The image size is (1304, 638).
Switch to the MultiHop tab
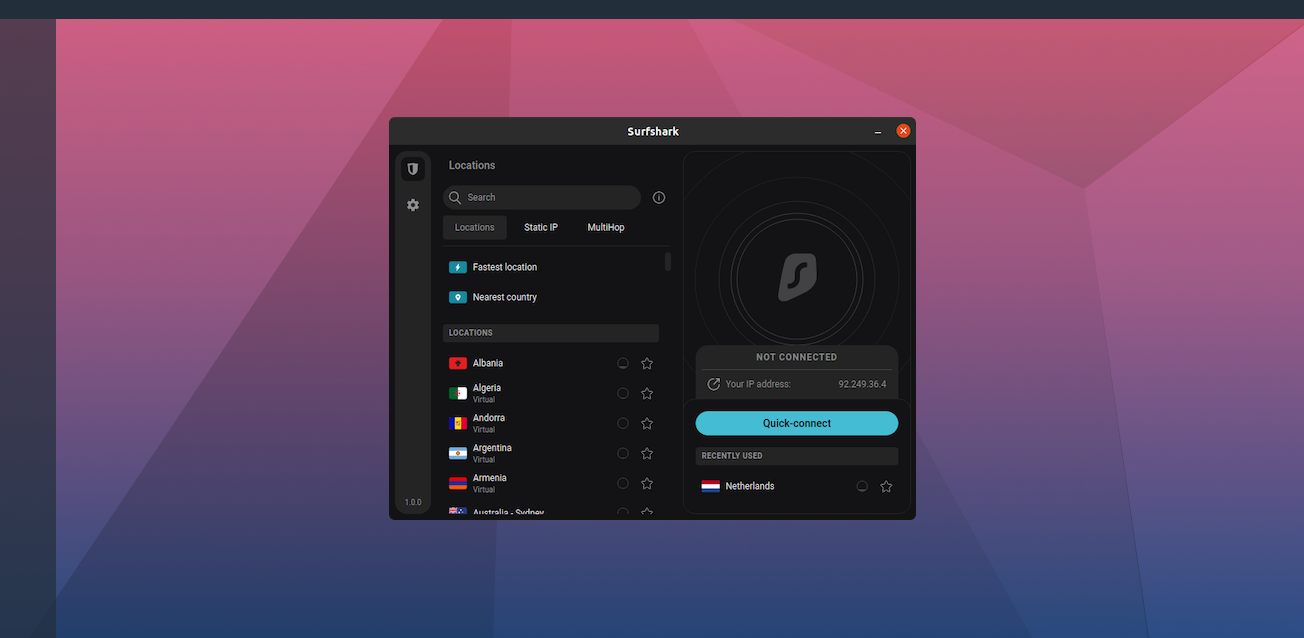(x=606, y=228)
